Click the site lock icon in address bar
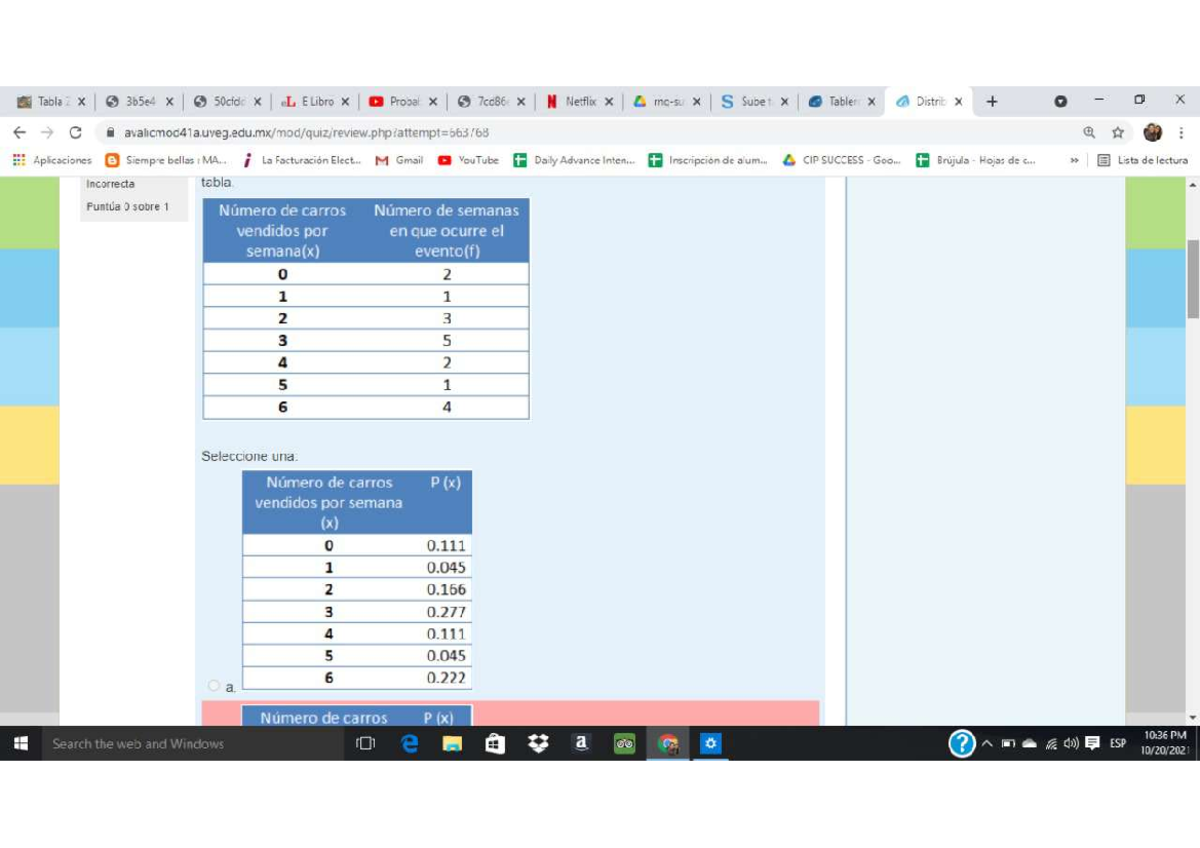 point(110,132)
